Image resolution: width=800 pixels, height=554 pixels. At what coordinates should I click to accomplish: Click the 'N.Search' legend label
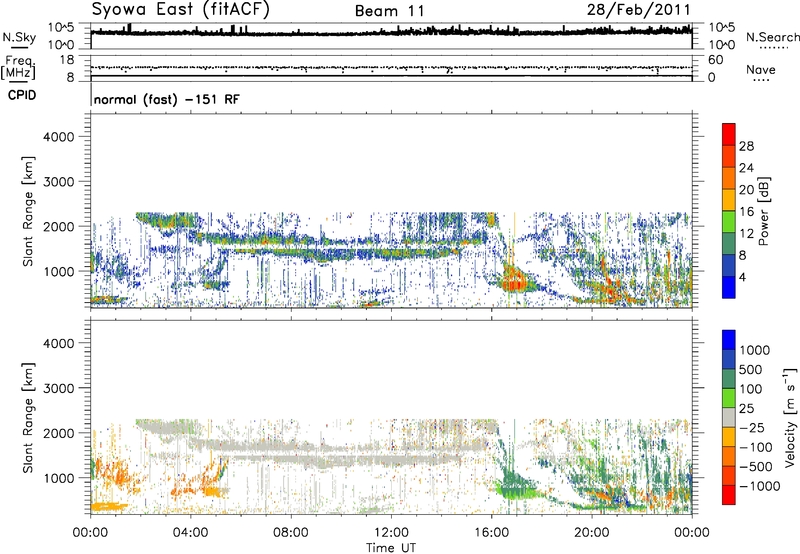[772, 37]
